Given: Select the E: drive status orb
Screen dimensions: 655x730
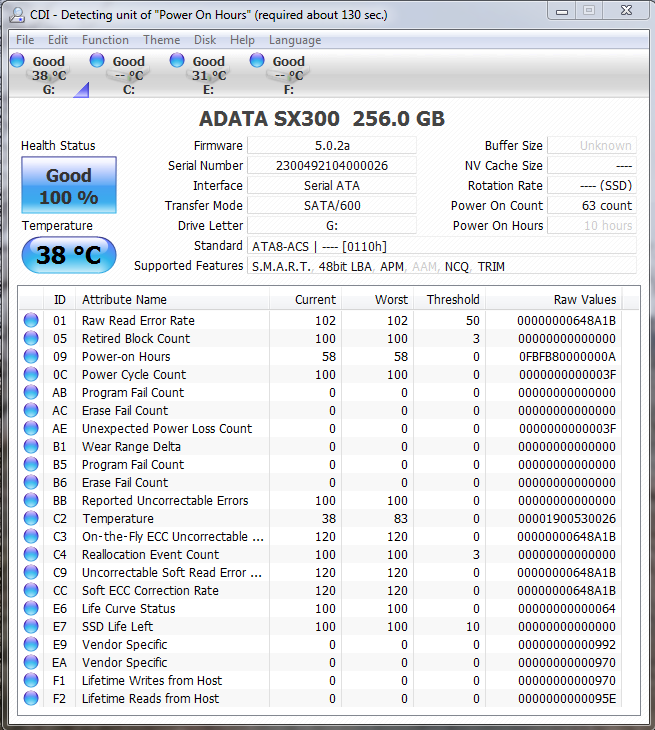Looking at the screenshot, I should (x=177, y=61).
